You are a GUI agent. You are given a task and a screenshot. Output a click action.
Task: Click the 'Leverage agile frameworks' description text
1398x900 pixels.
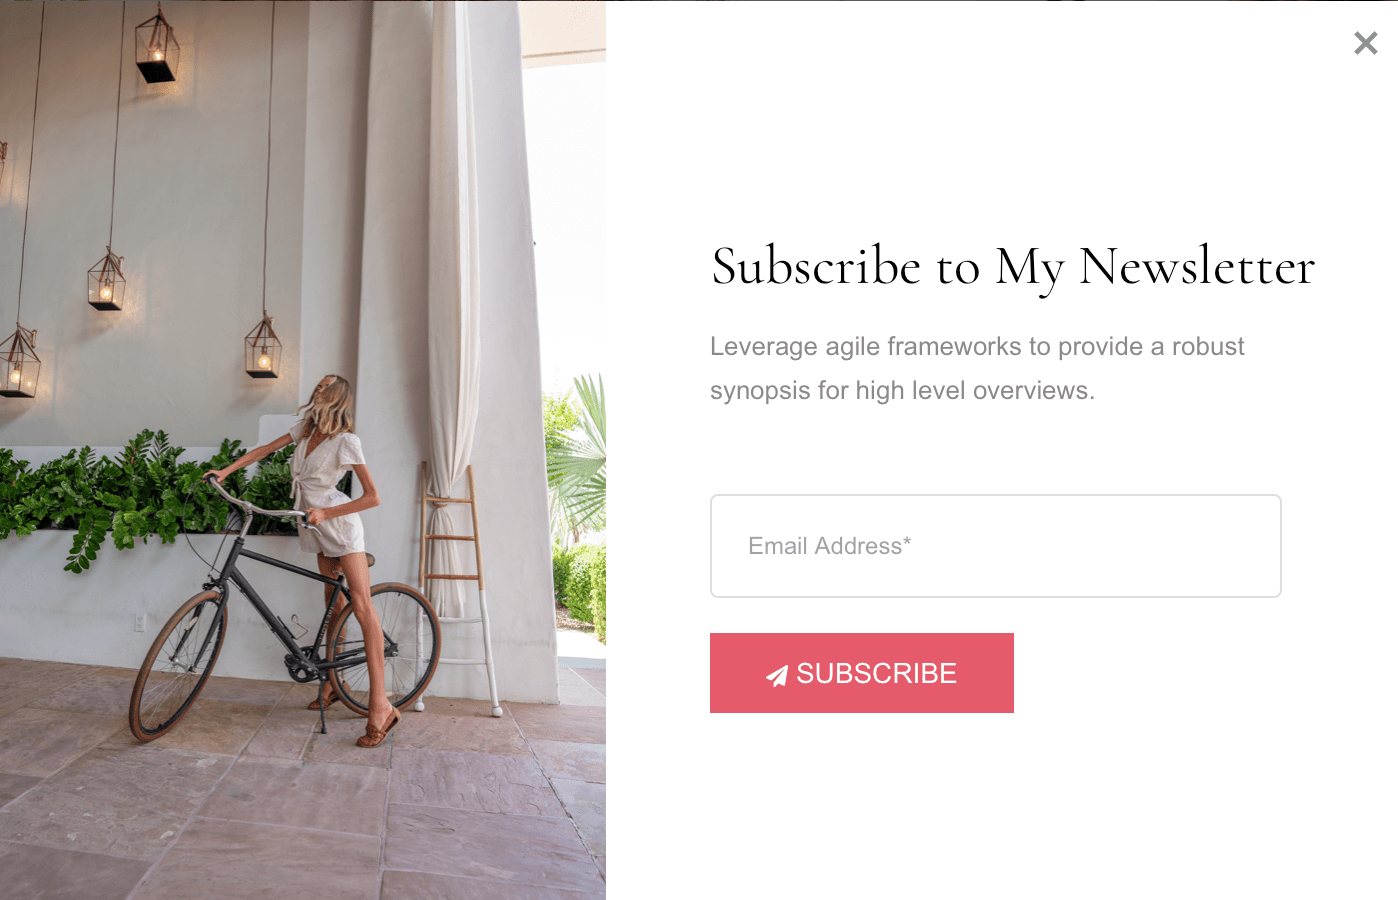(977, 368)
